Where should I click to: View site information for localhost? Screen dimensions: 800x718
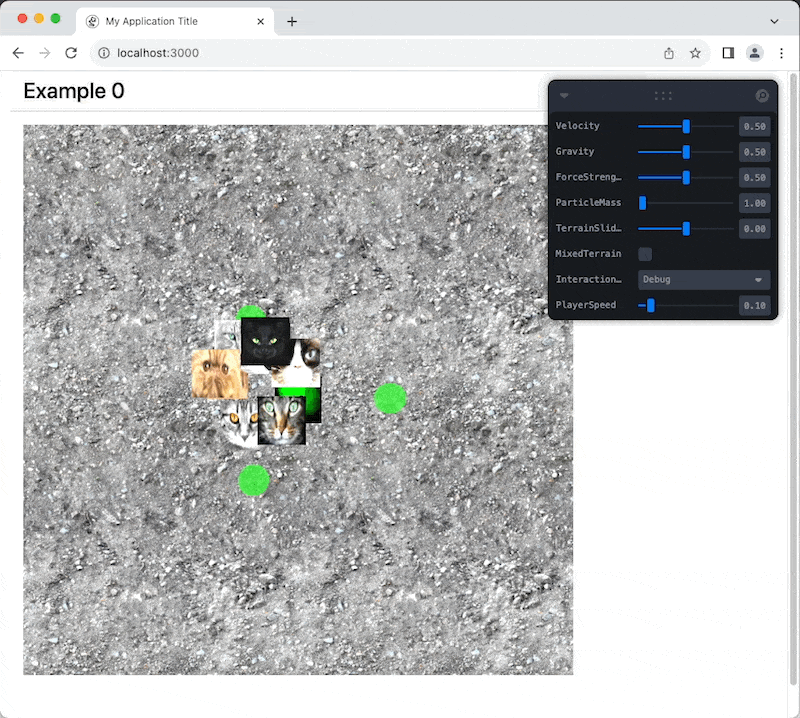pyautogui.click(x=104, y=53)
